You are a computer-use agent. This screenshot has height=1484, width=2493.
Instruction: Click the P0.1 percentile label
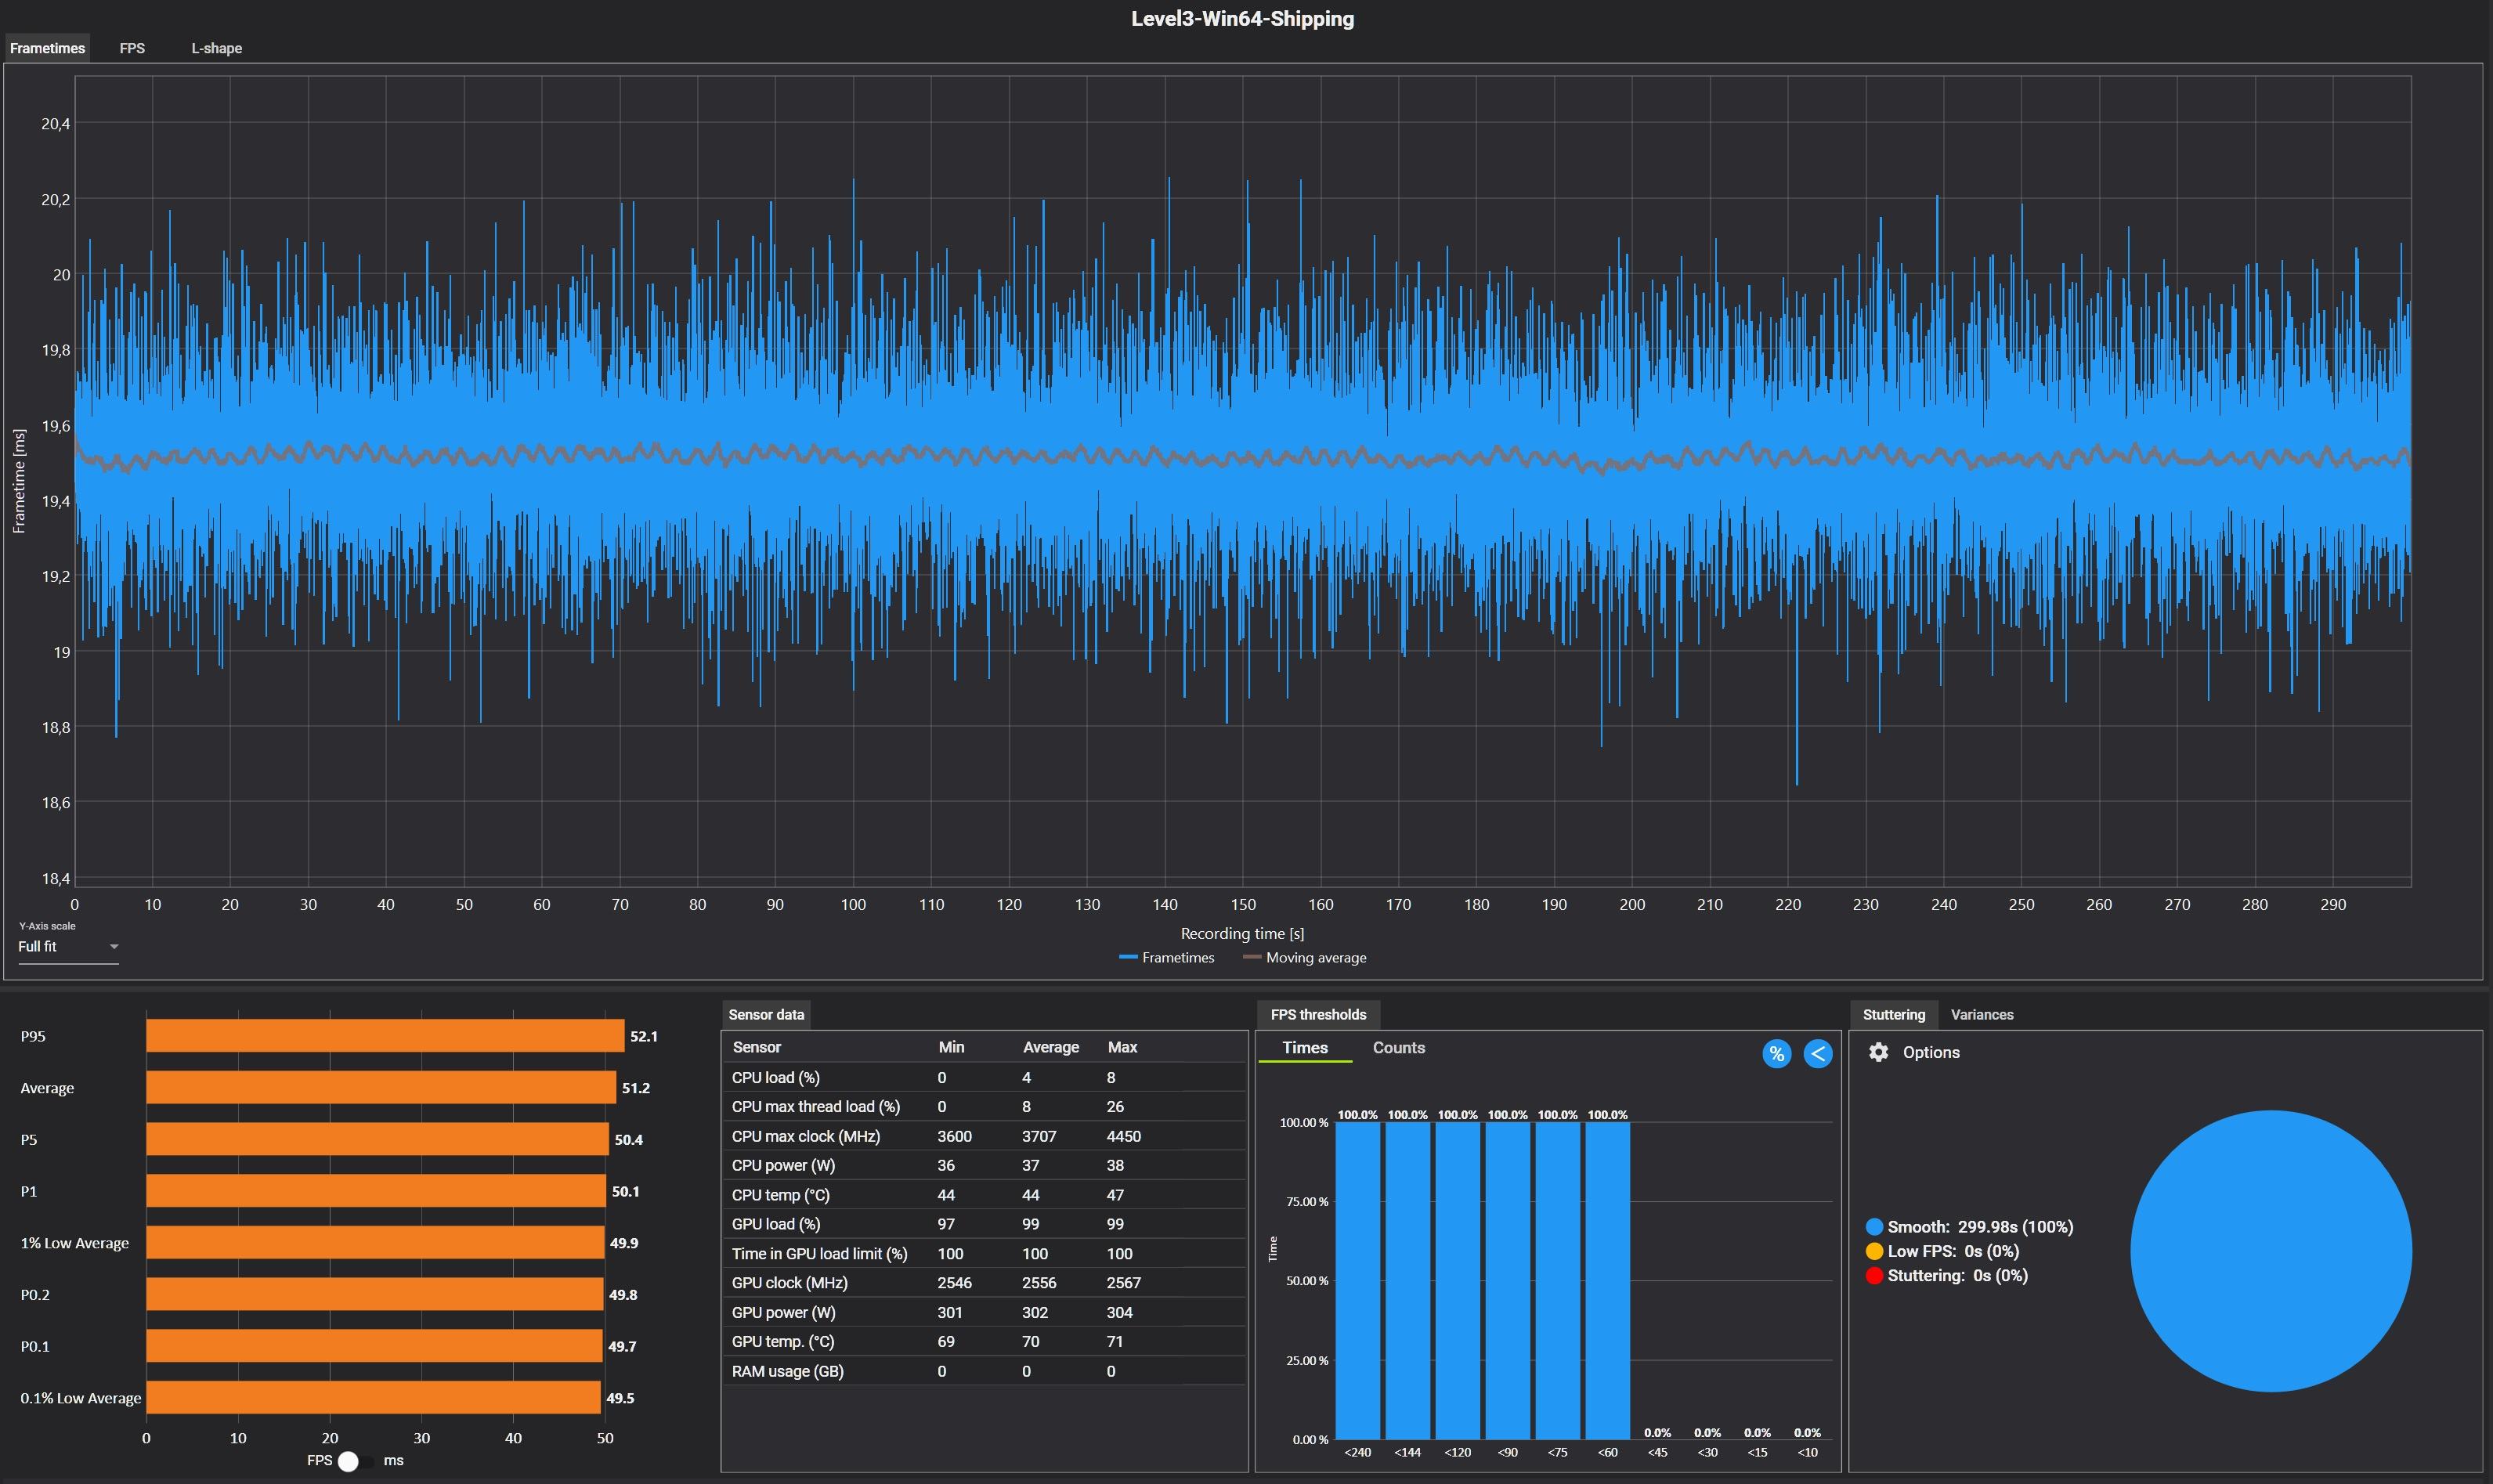click(x=35, y=1347)
